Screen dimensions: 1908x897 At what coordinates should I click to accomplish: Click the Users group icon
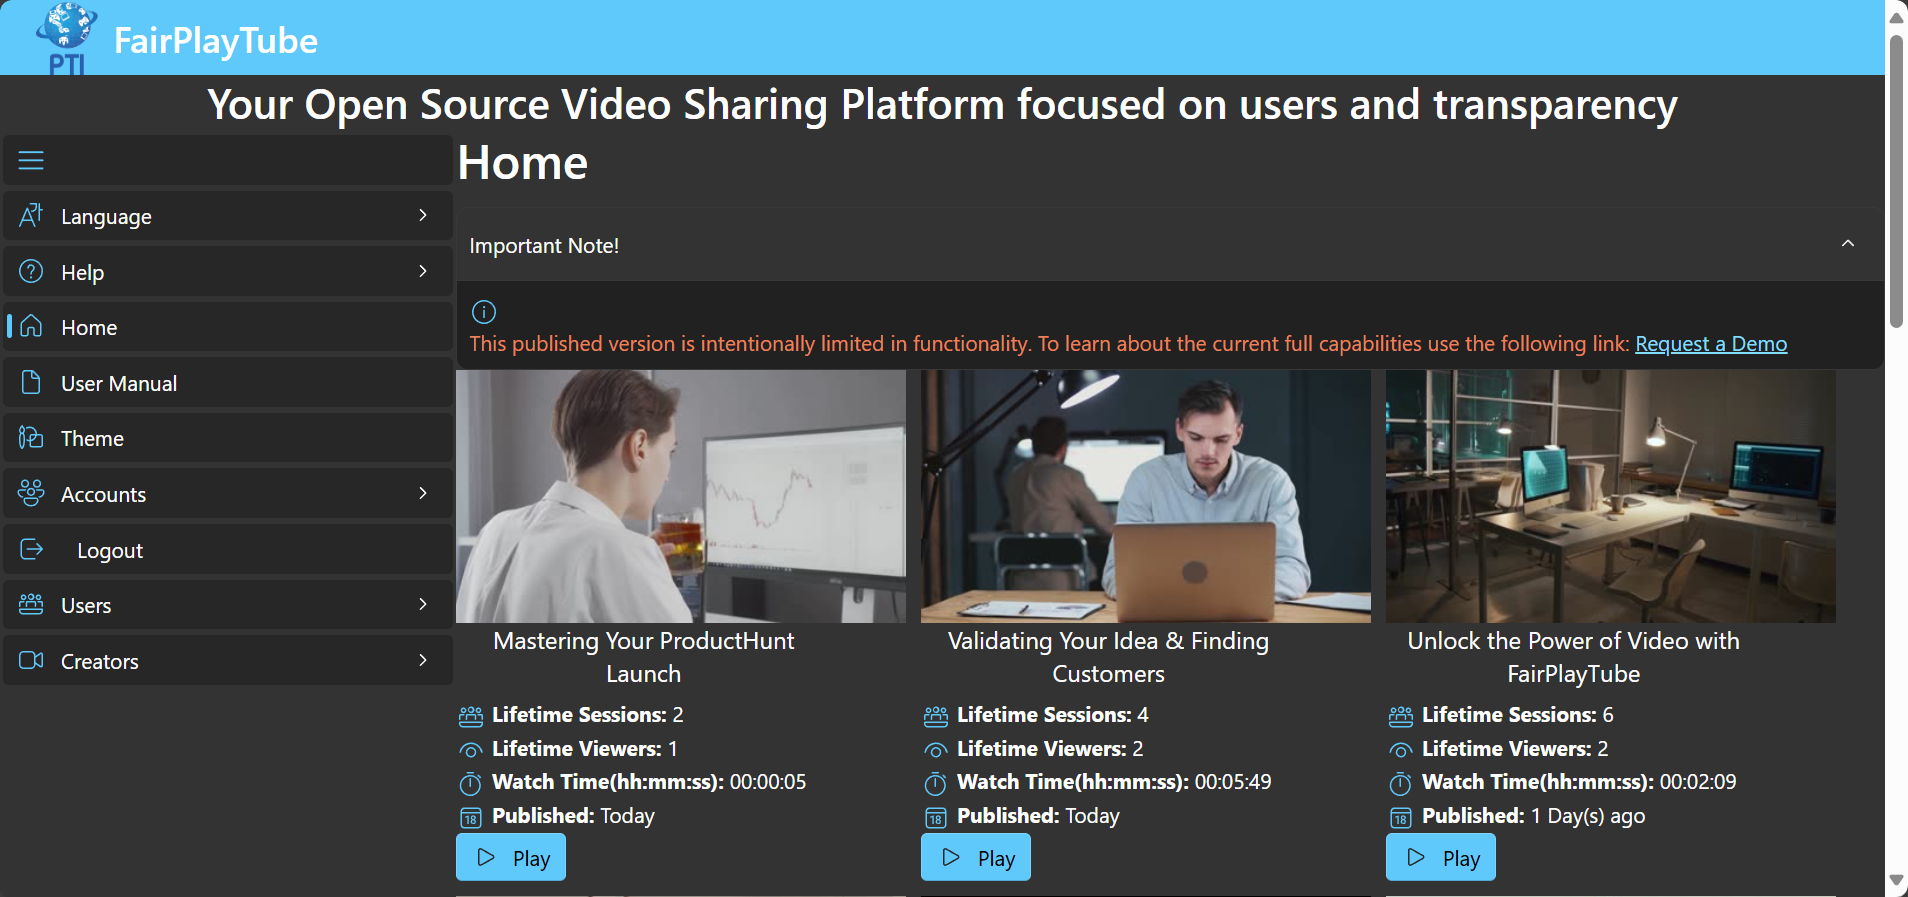tap(31, 604)
